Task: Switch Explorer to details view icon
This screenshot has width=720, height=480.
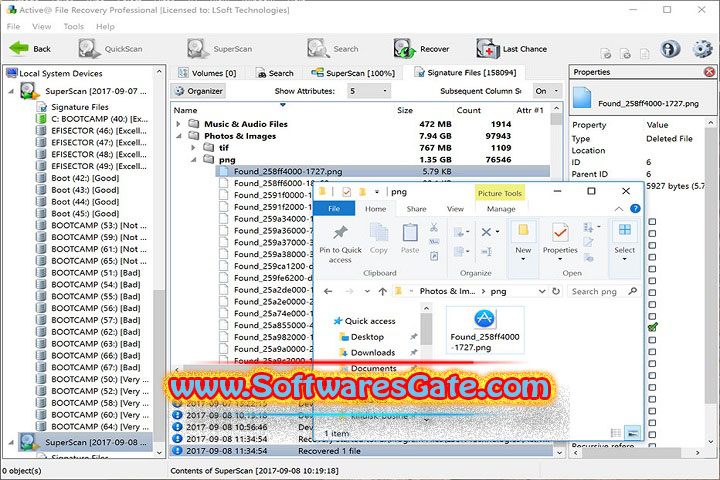Action: click(x=616, y=433)
